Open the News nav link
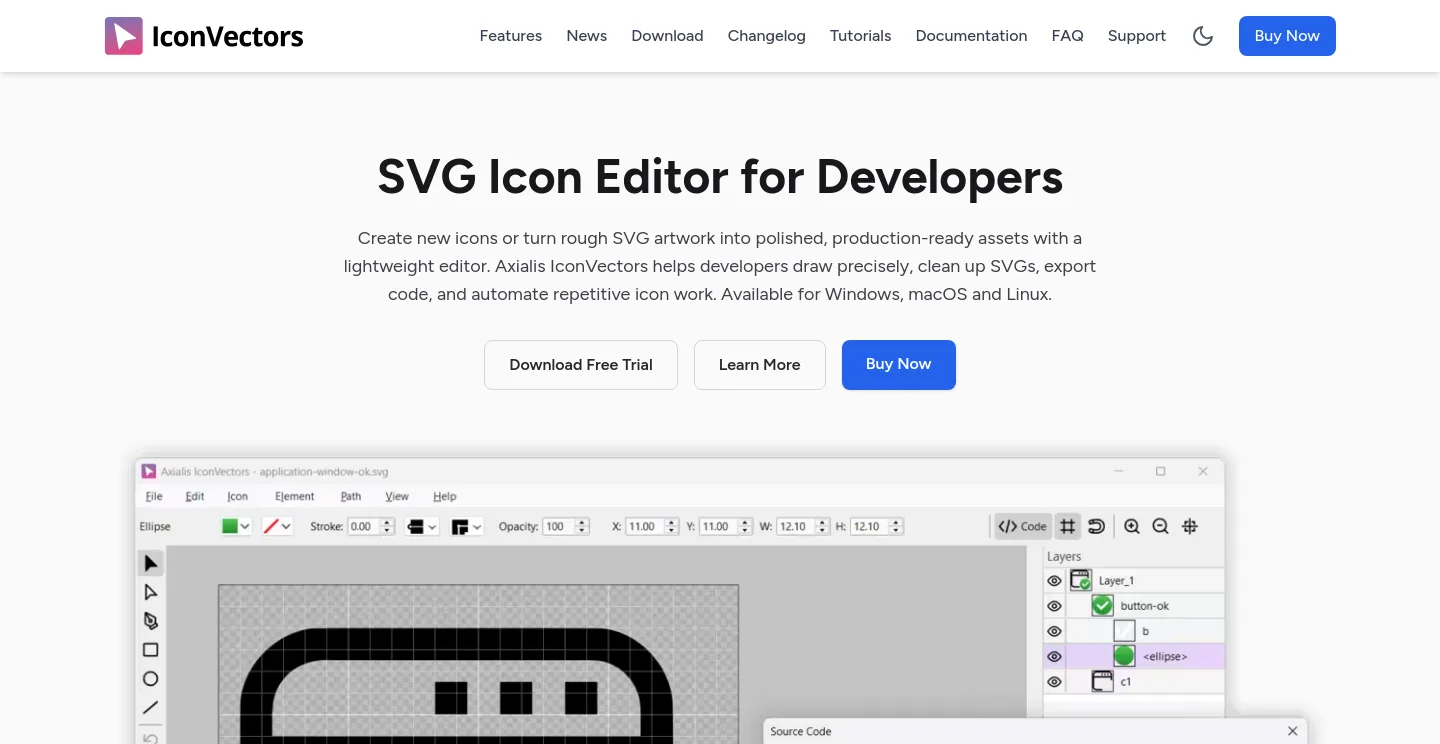This screenshot has height=744, width=1440. [587, 36]
